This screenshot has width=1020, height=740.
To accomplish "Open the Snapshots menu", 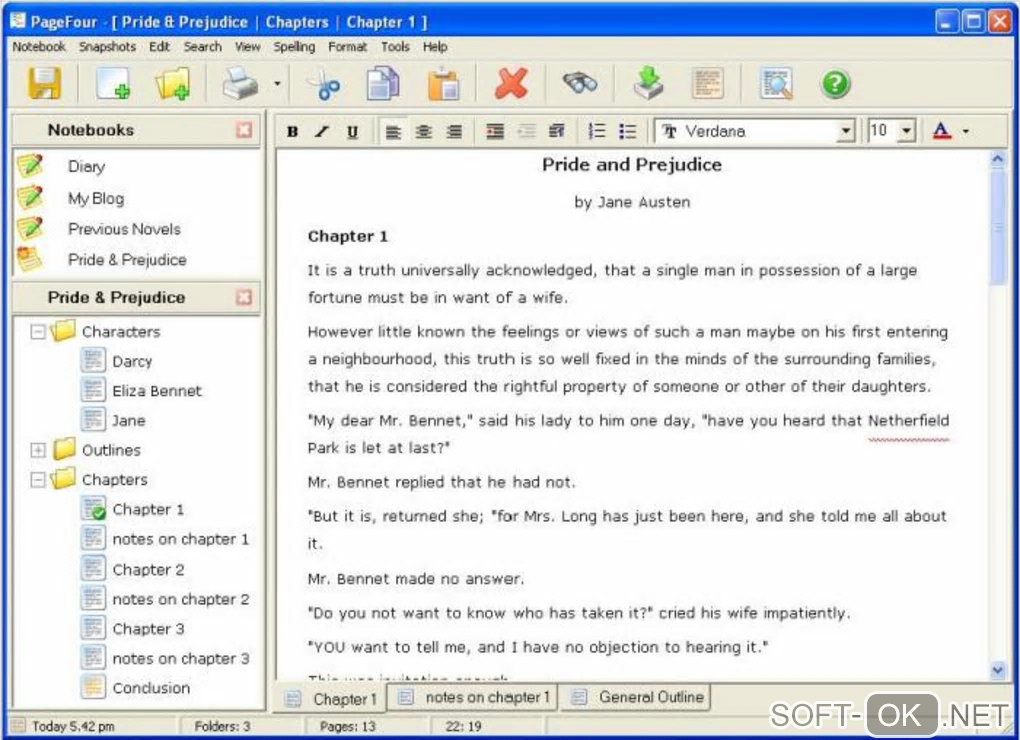I will point(107,47).
